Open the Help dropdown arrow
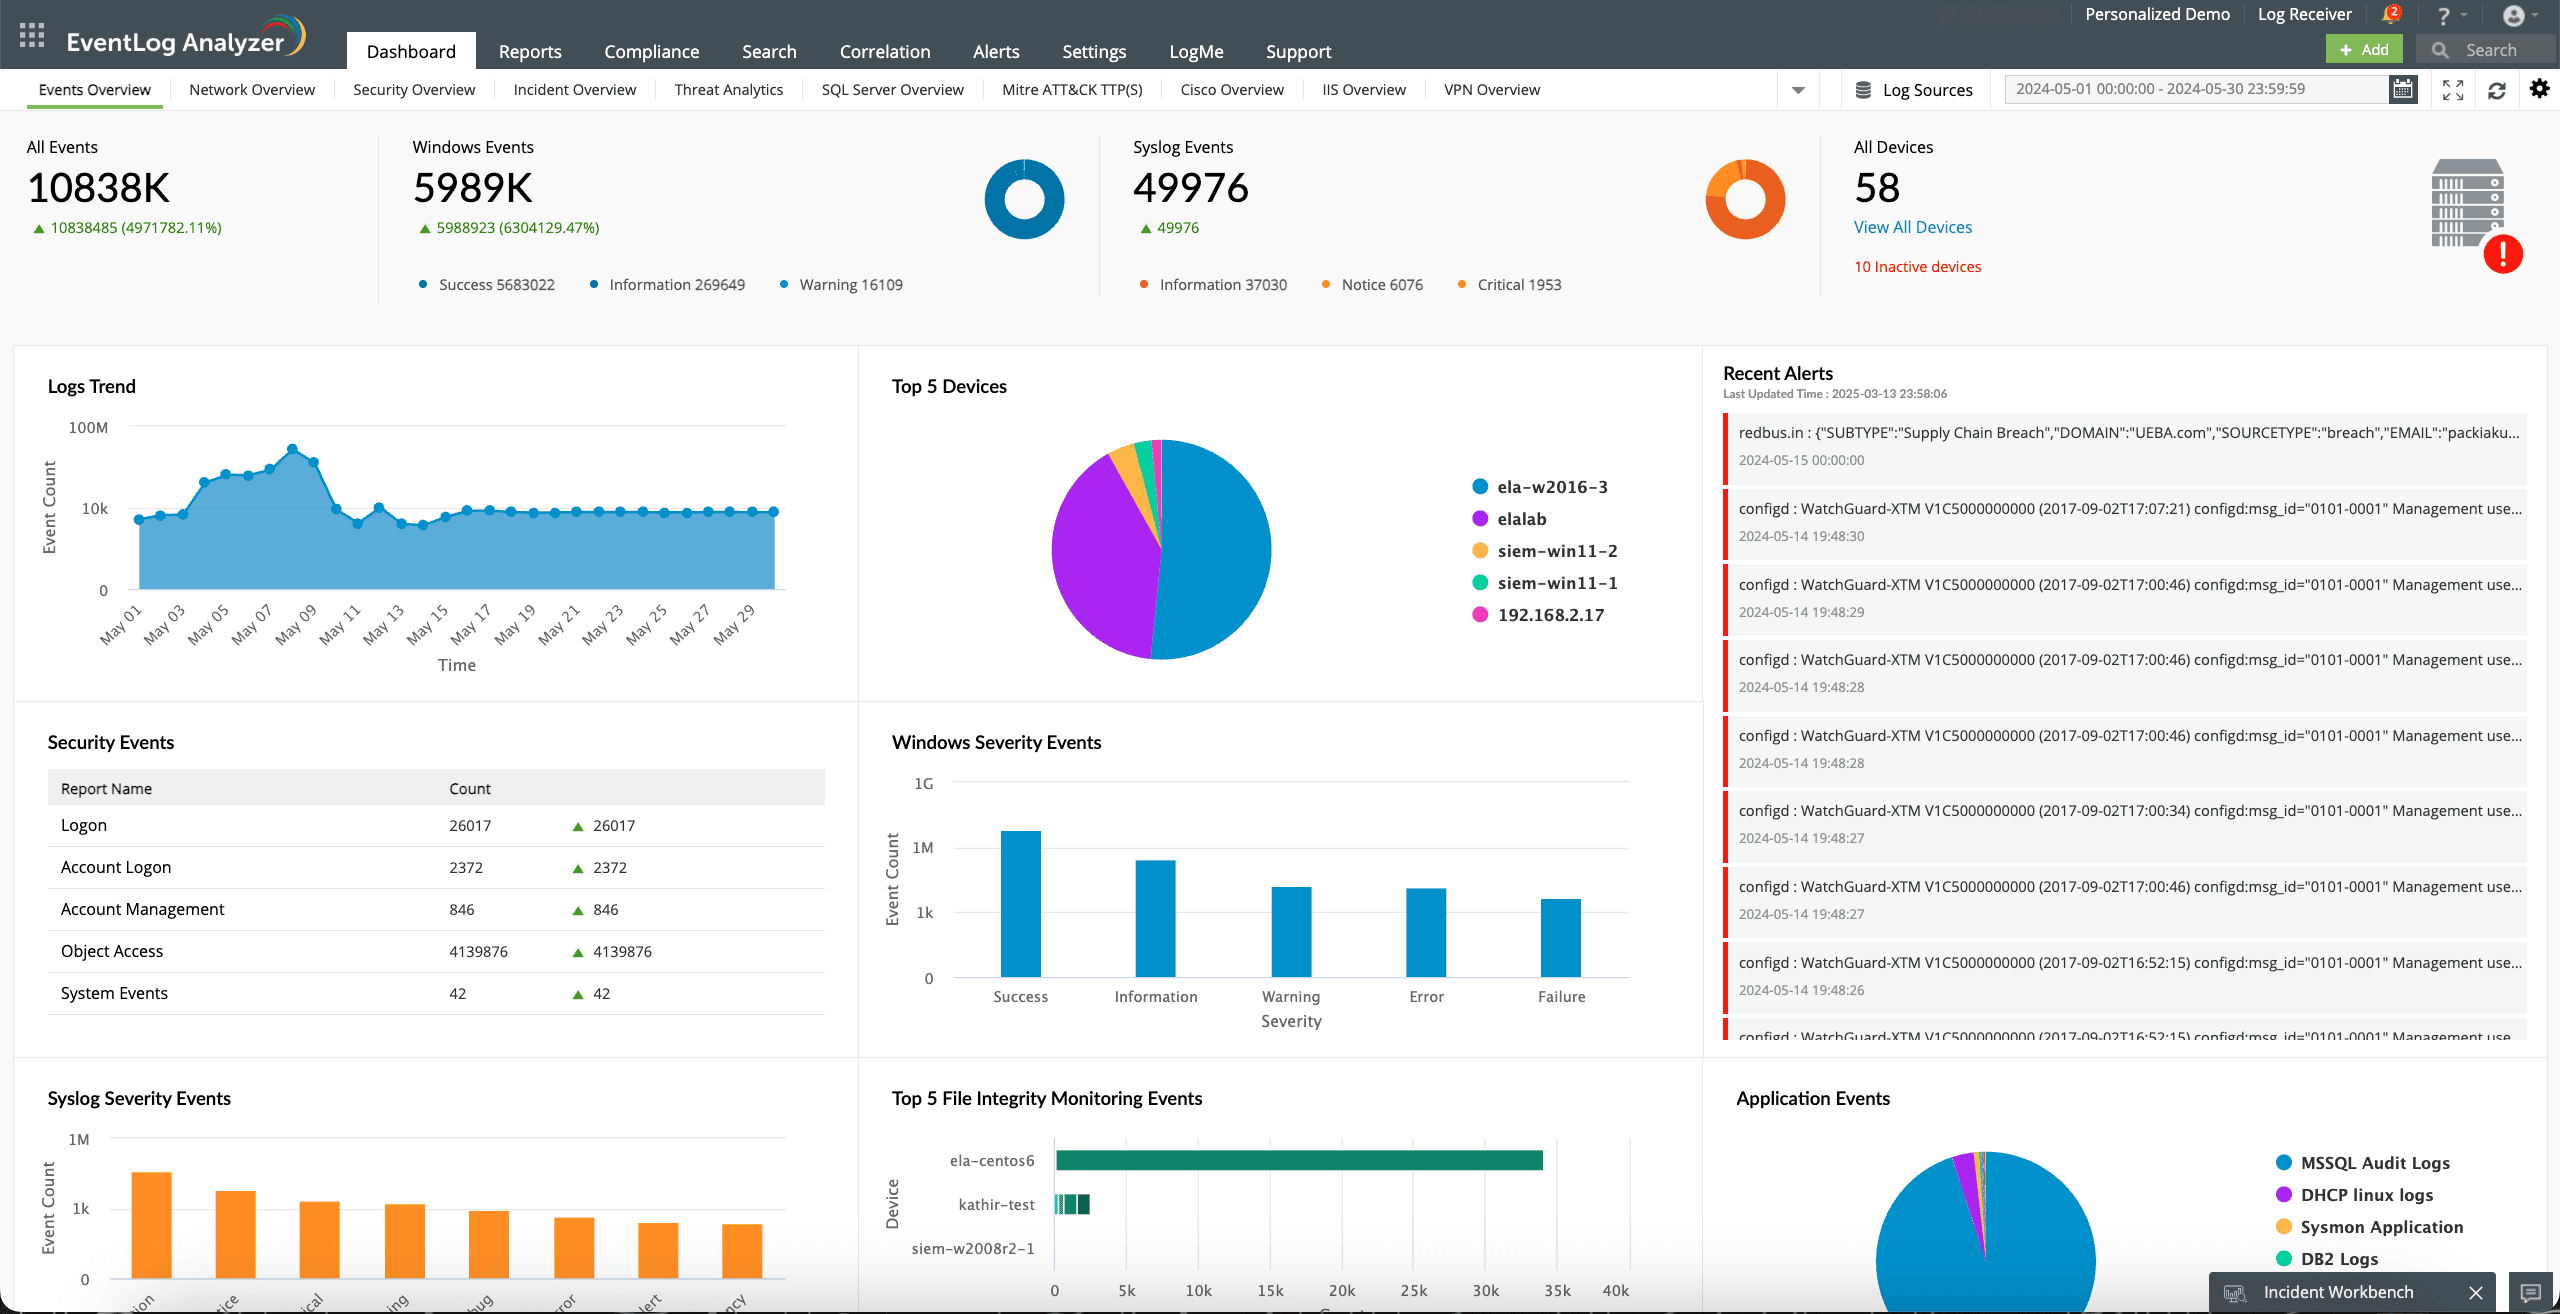 [2462, 14]
